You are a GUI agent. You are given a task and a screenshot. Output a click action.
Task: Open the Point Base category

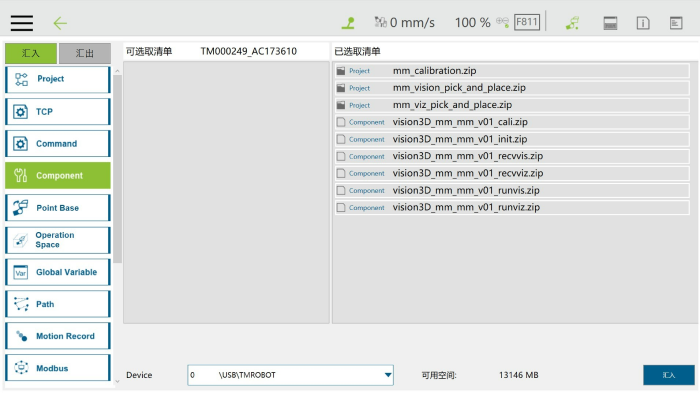pos(58,208)
